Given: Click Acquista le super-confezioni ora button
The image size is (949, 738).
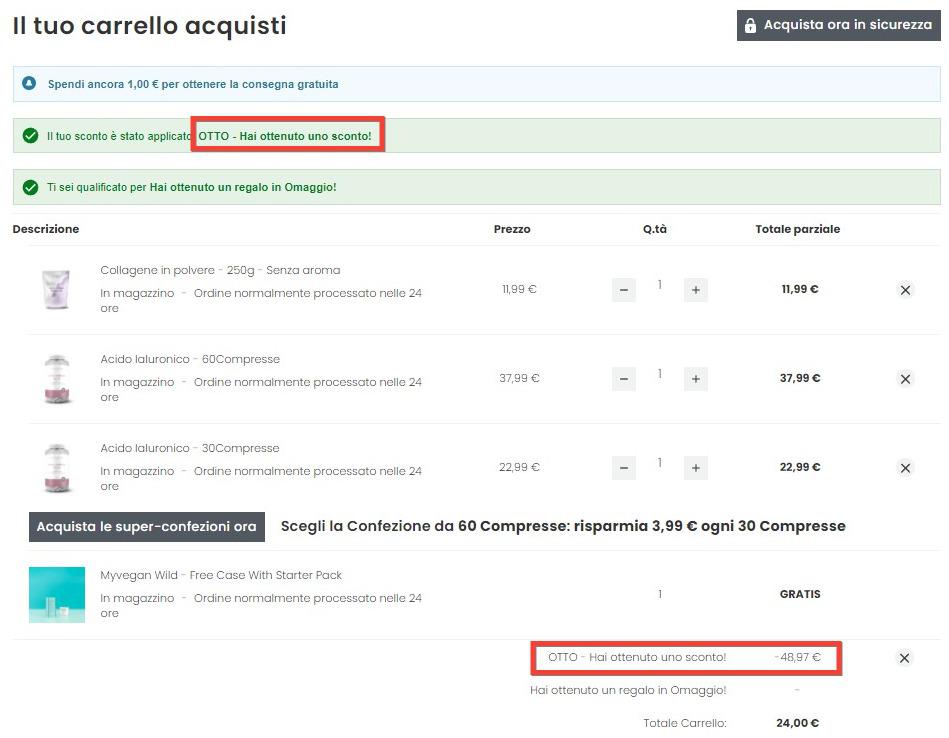Looking at the screenshot, I should [146, 527].
